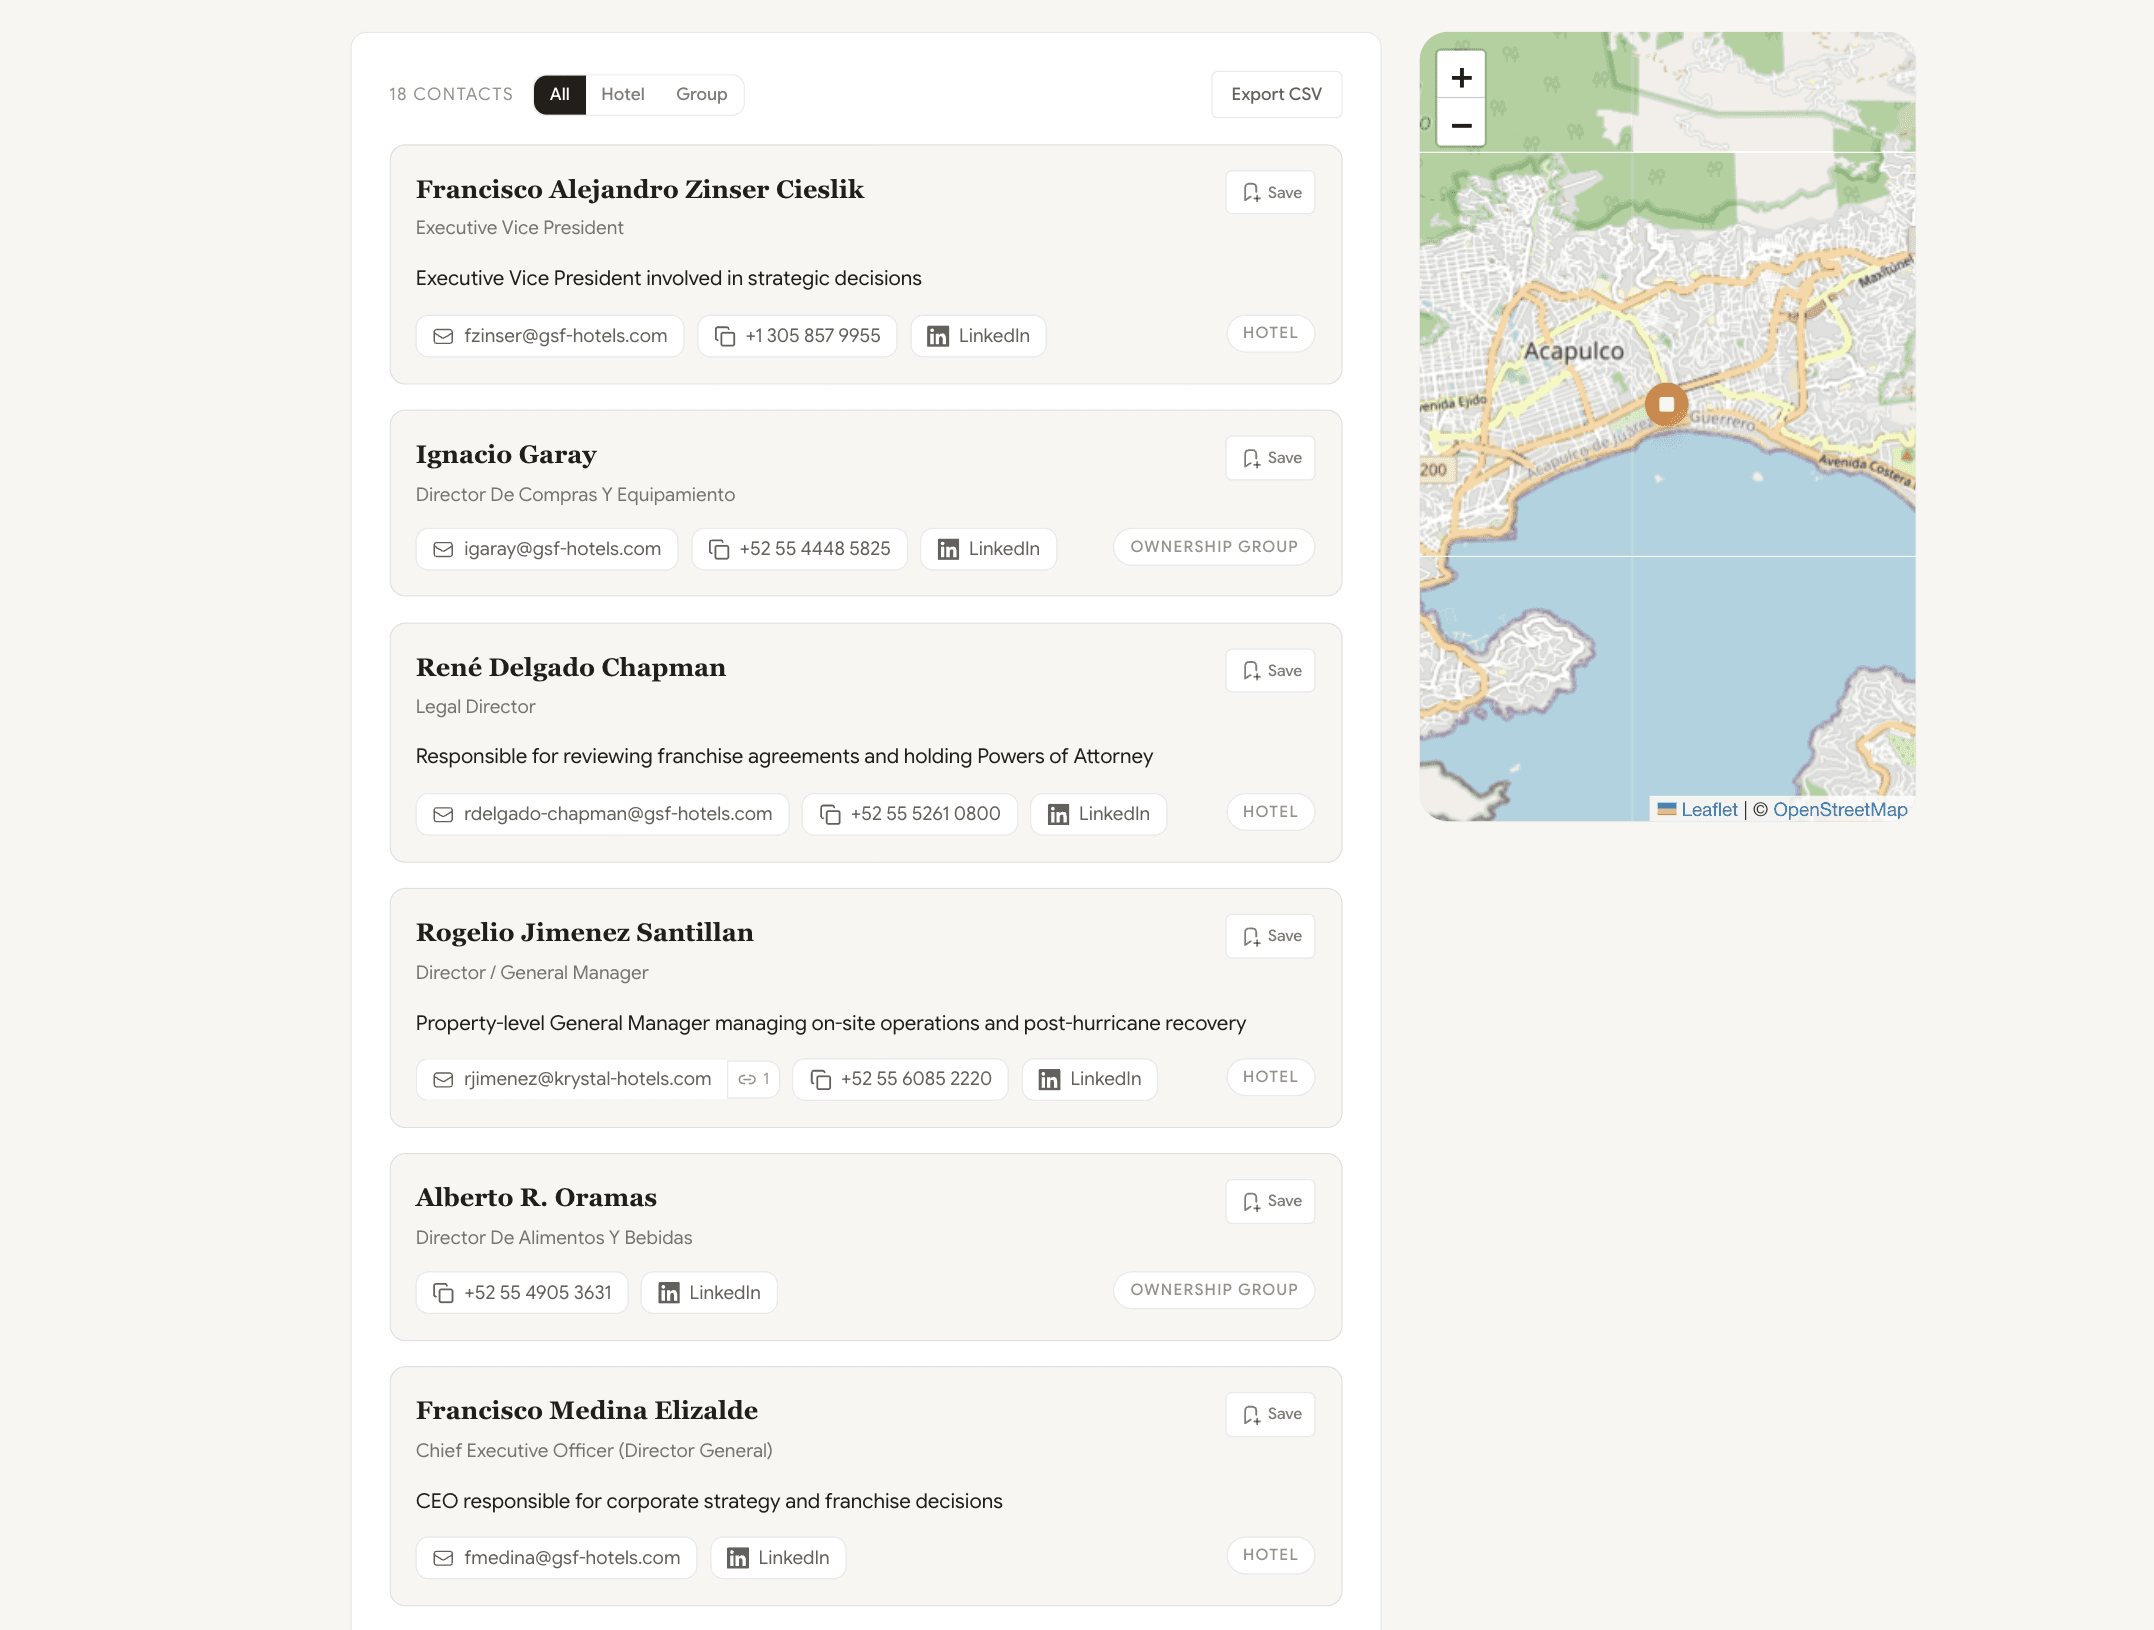Switch filter to Hotel contacts
The height and width of the screenshot is (1630, 2154).
[x=622, y=94]
